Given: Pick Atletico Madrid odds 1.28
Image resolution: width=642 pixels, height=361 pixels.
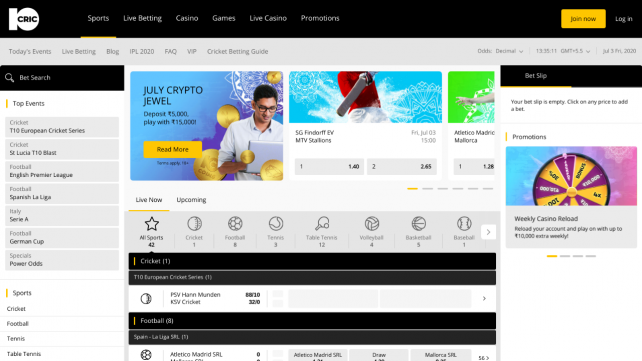Looking at the screenshot, I should (474, 167).
